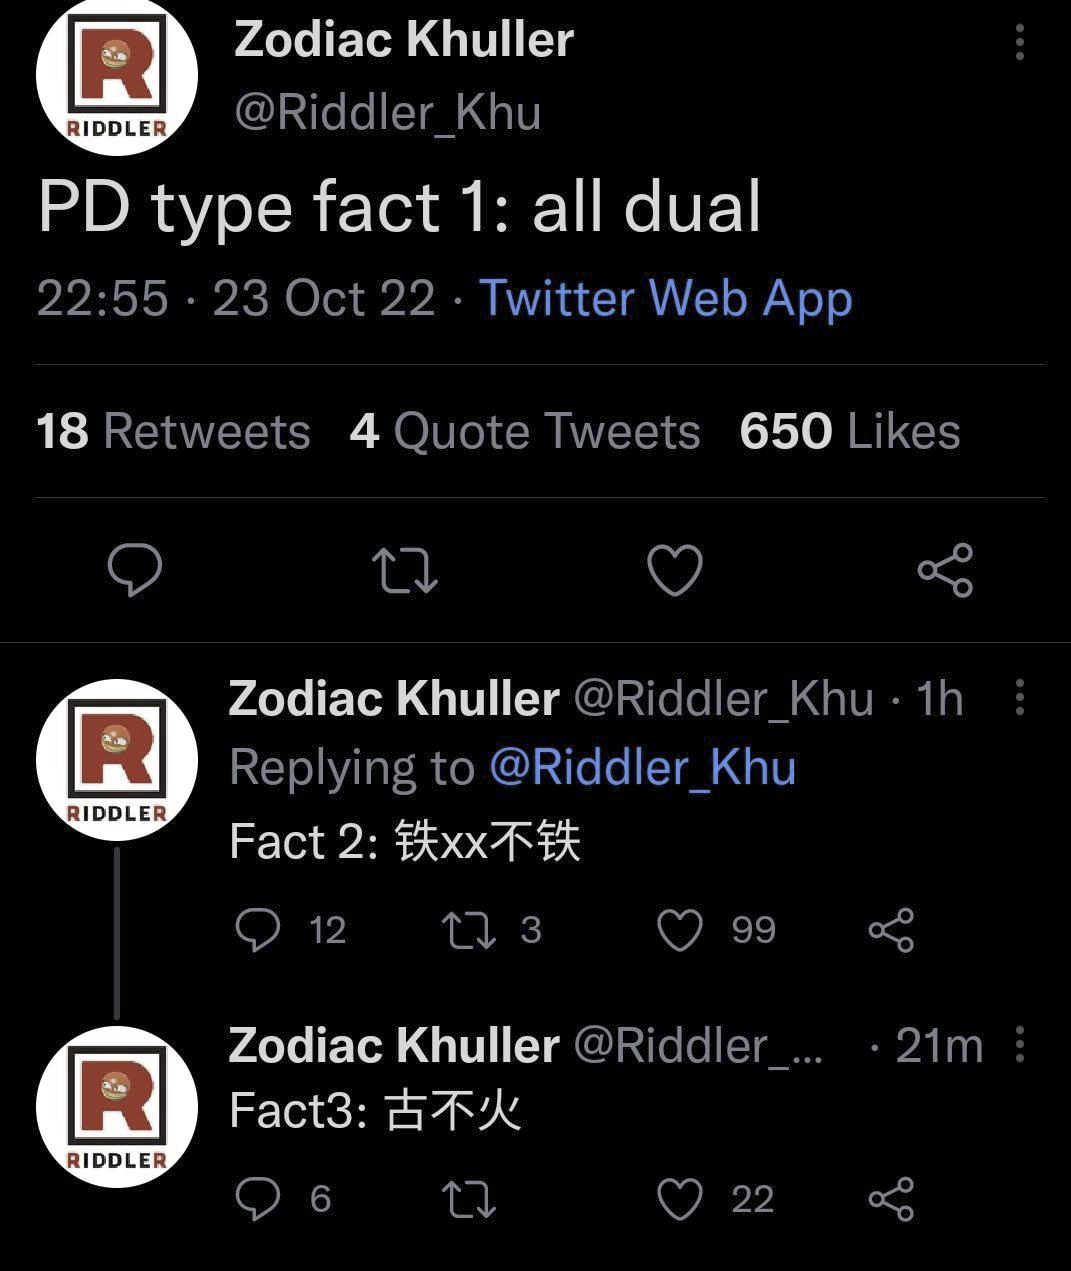Retweet the Fact3 reply
Viewport: 1071px width, 1271px height.
click(x=468, y=1198)
